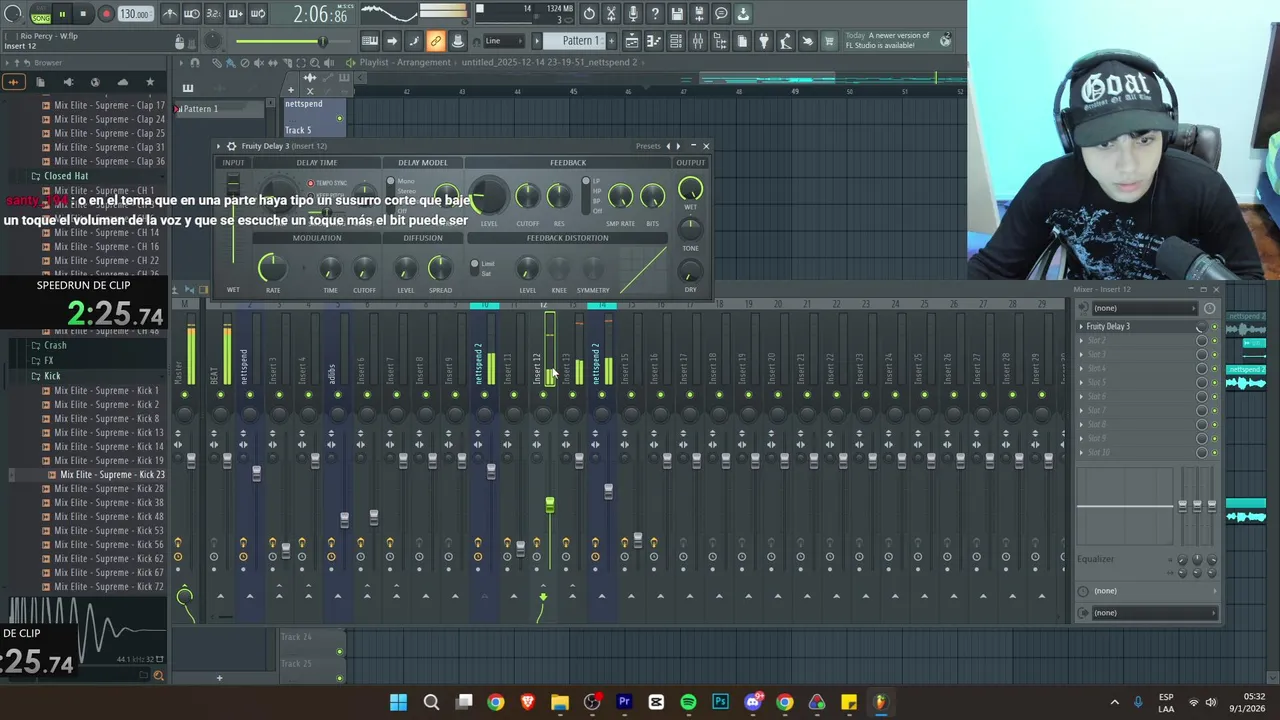The image size is (1280, 720).
Task: Open the news chat bubble icon
Action: coord(721,14)
